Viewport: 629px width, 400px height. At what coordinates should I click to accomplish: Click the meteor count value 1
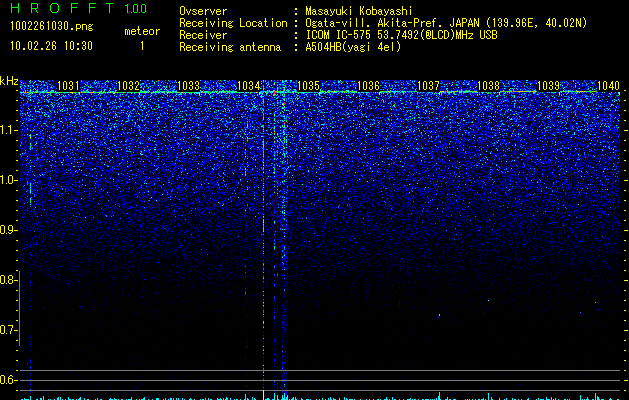click(142, 46)
